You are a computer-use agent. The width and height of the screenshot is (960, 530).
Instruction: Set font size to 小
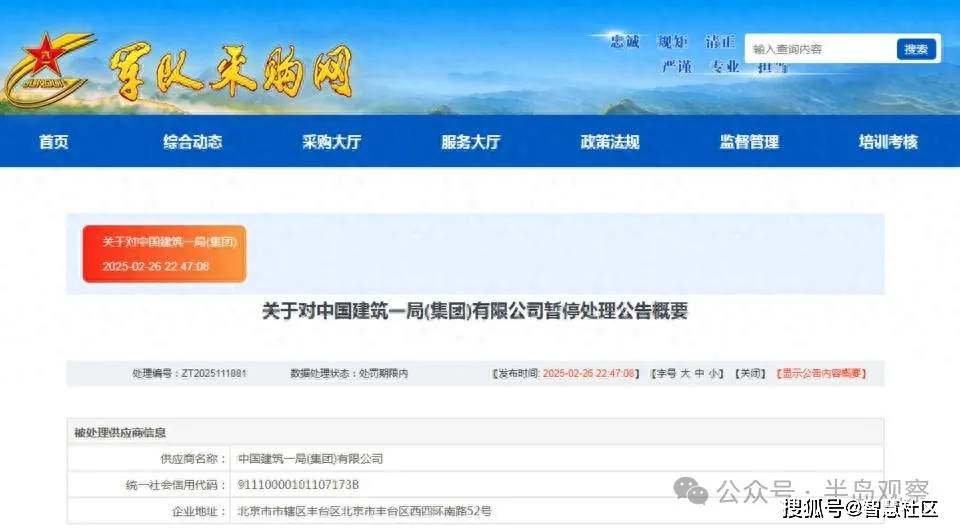(x=713, y=373)
